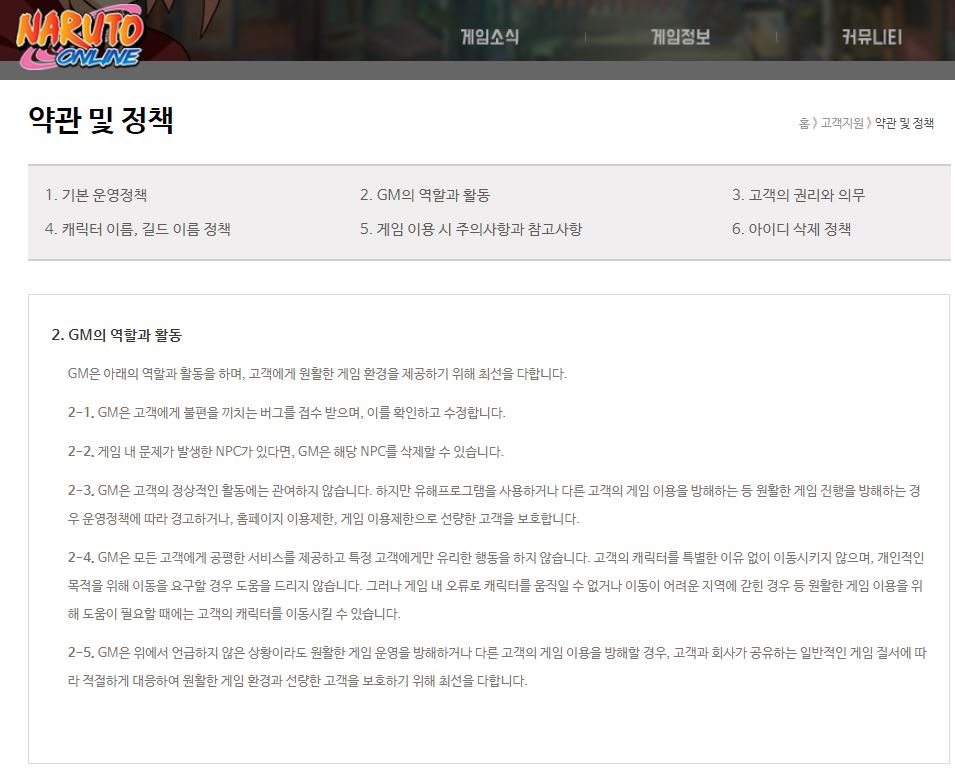Click the clause 2-4 paragraph's first line
Viewport: 955px width, 770px height.
pos(496,557)
